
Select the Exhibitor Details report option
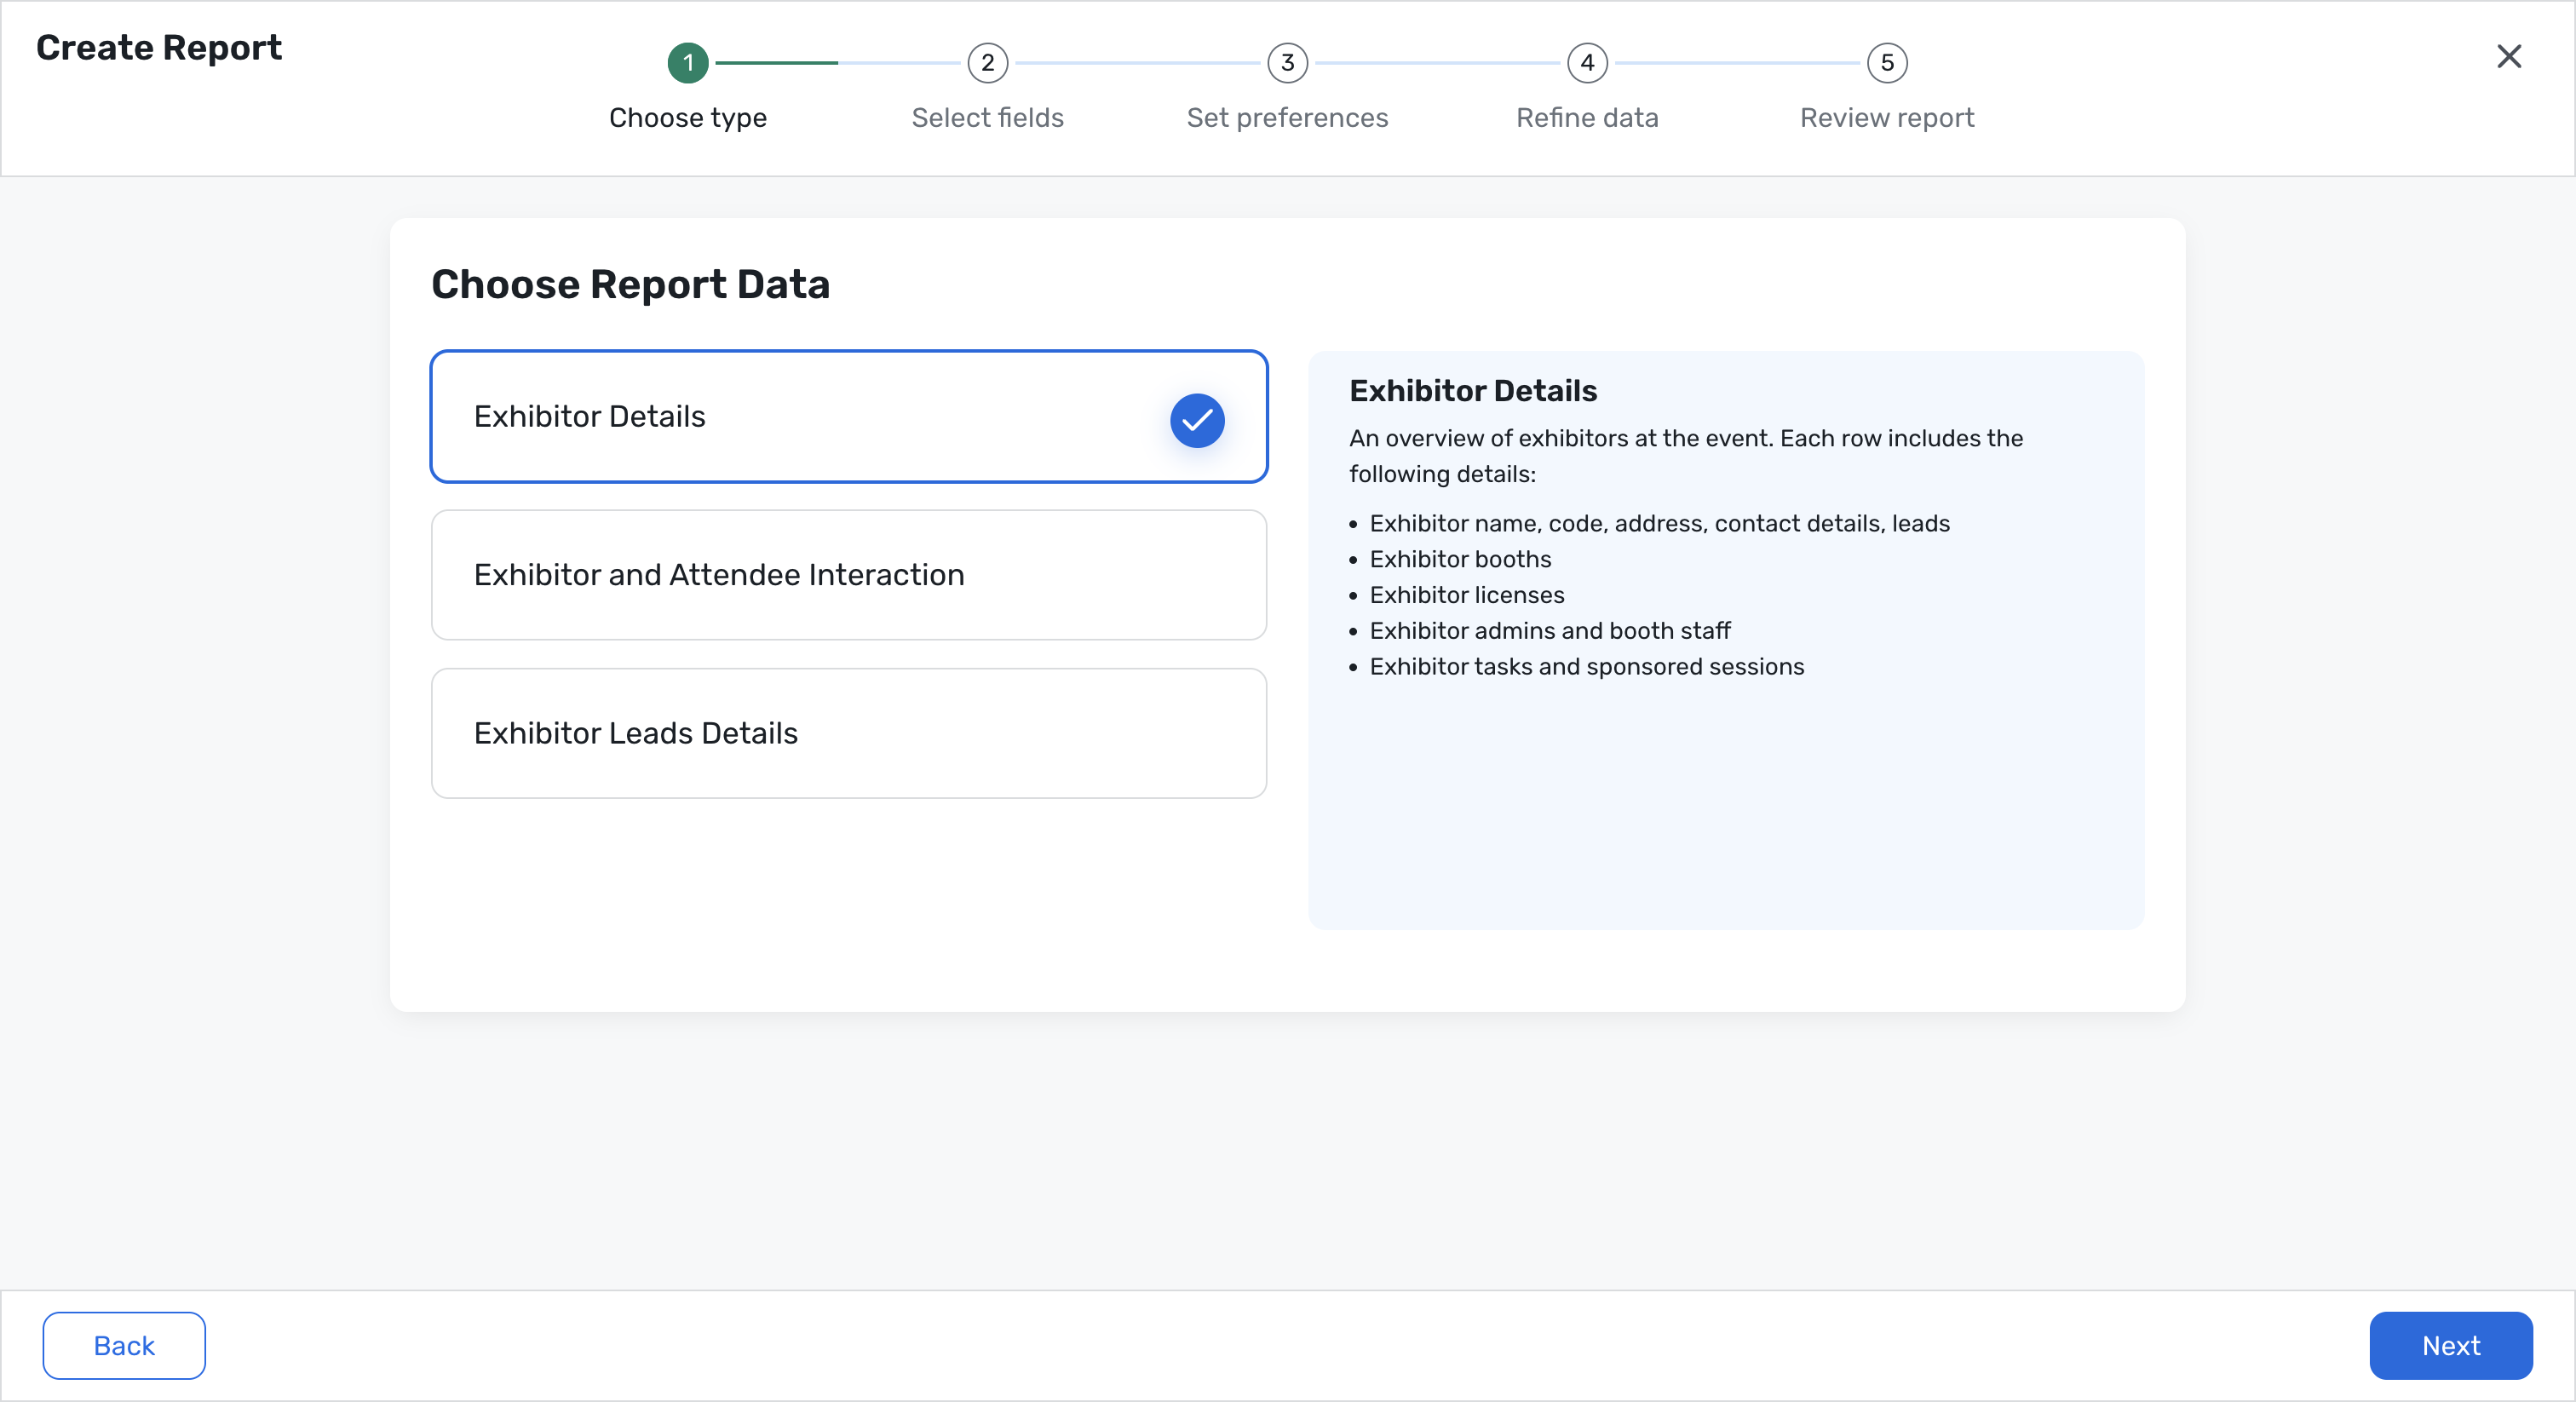pyautogui.click(x=800, y=416)
